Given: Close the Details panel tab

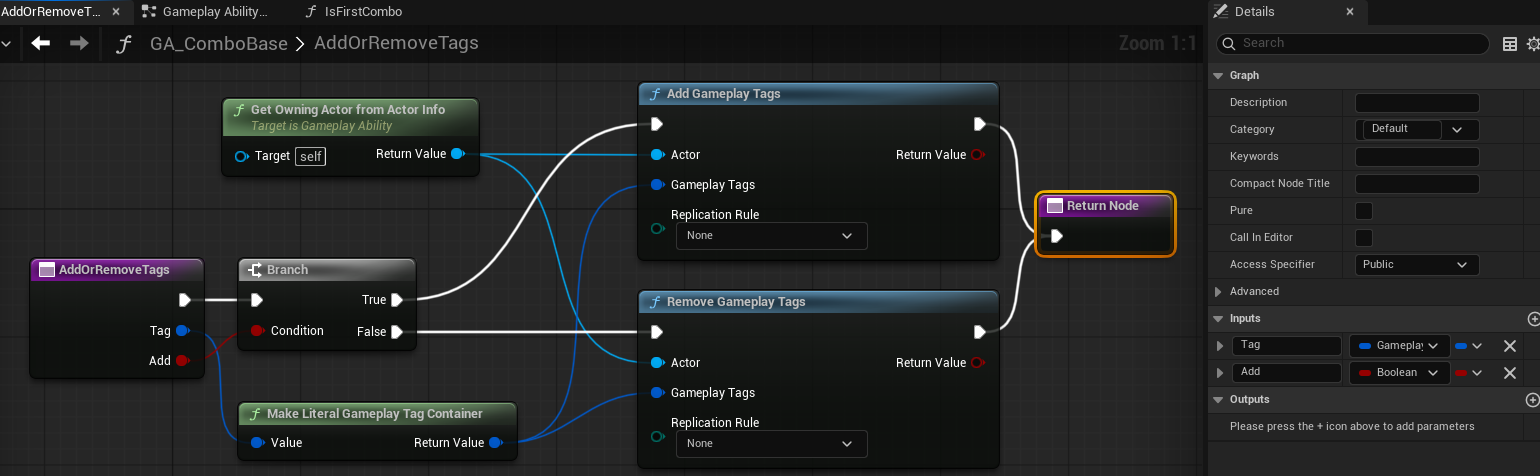Looking at the screenshot, I should [1349, 12].
